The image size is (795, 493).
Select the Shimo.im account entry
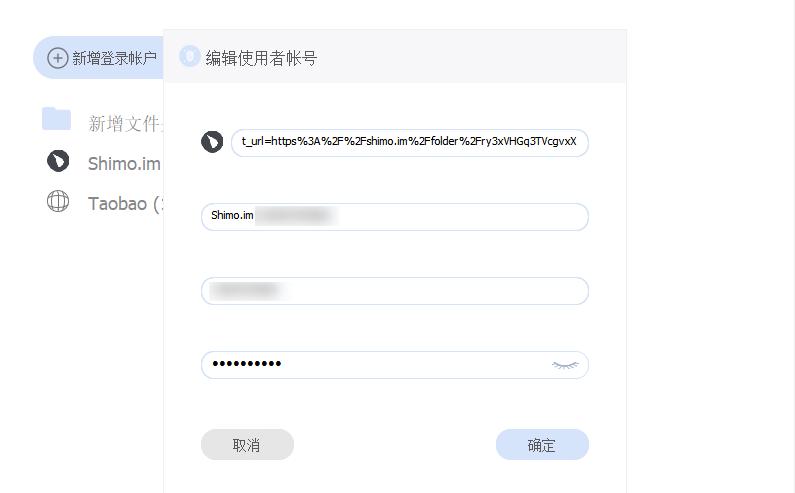click(123, 163)
